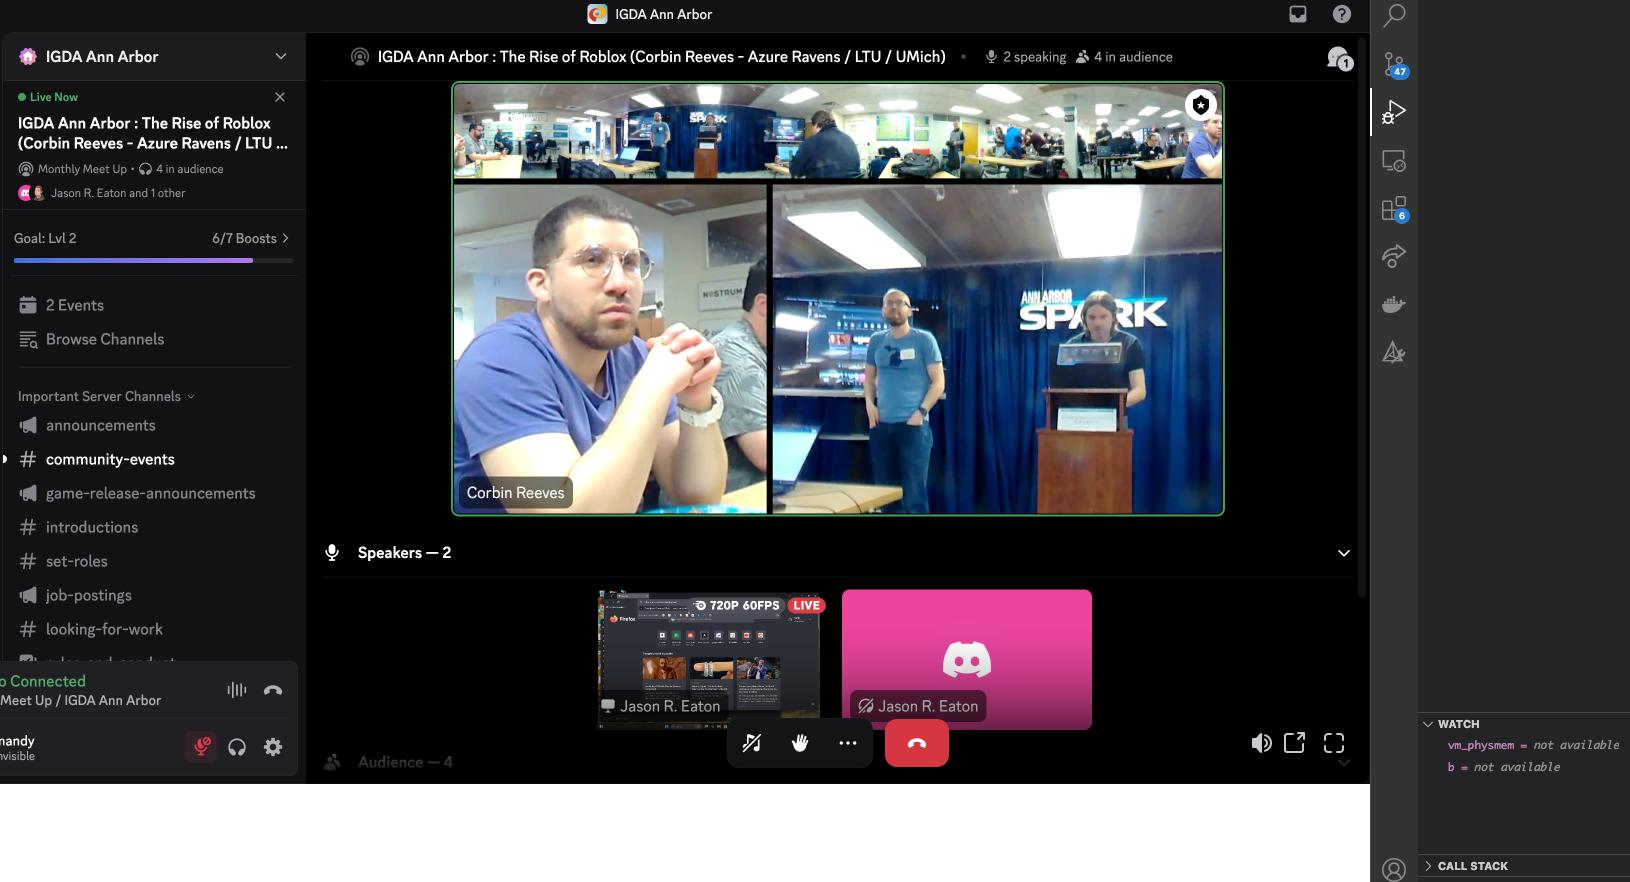The width and height of the screenshot is (1630, 882).
Task: Open Meet Up / IGDA Ann Arbor link
Action: [x=81, y=700]
